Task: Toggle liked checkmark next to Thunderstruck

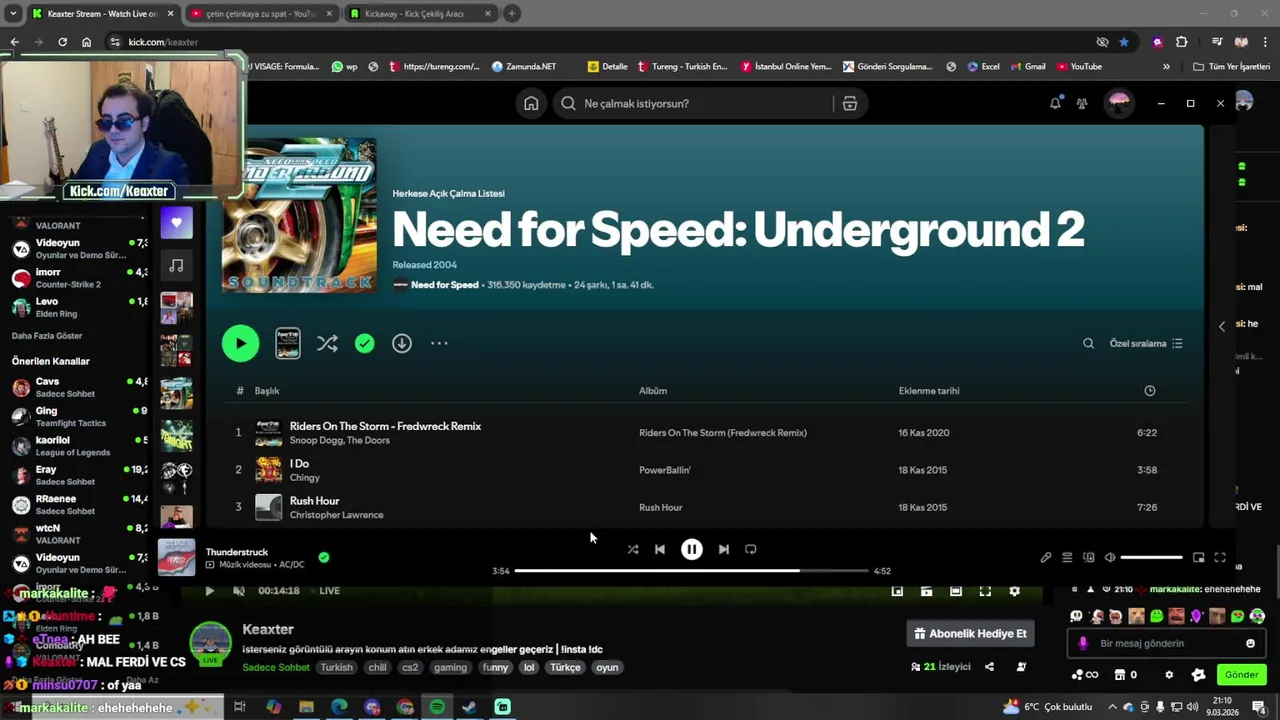Action: tap(324, 557)
